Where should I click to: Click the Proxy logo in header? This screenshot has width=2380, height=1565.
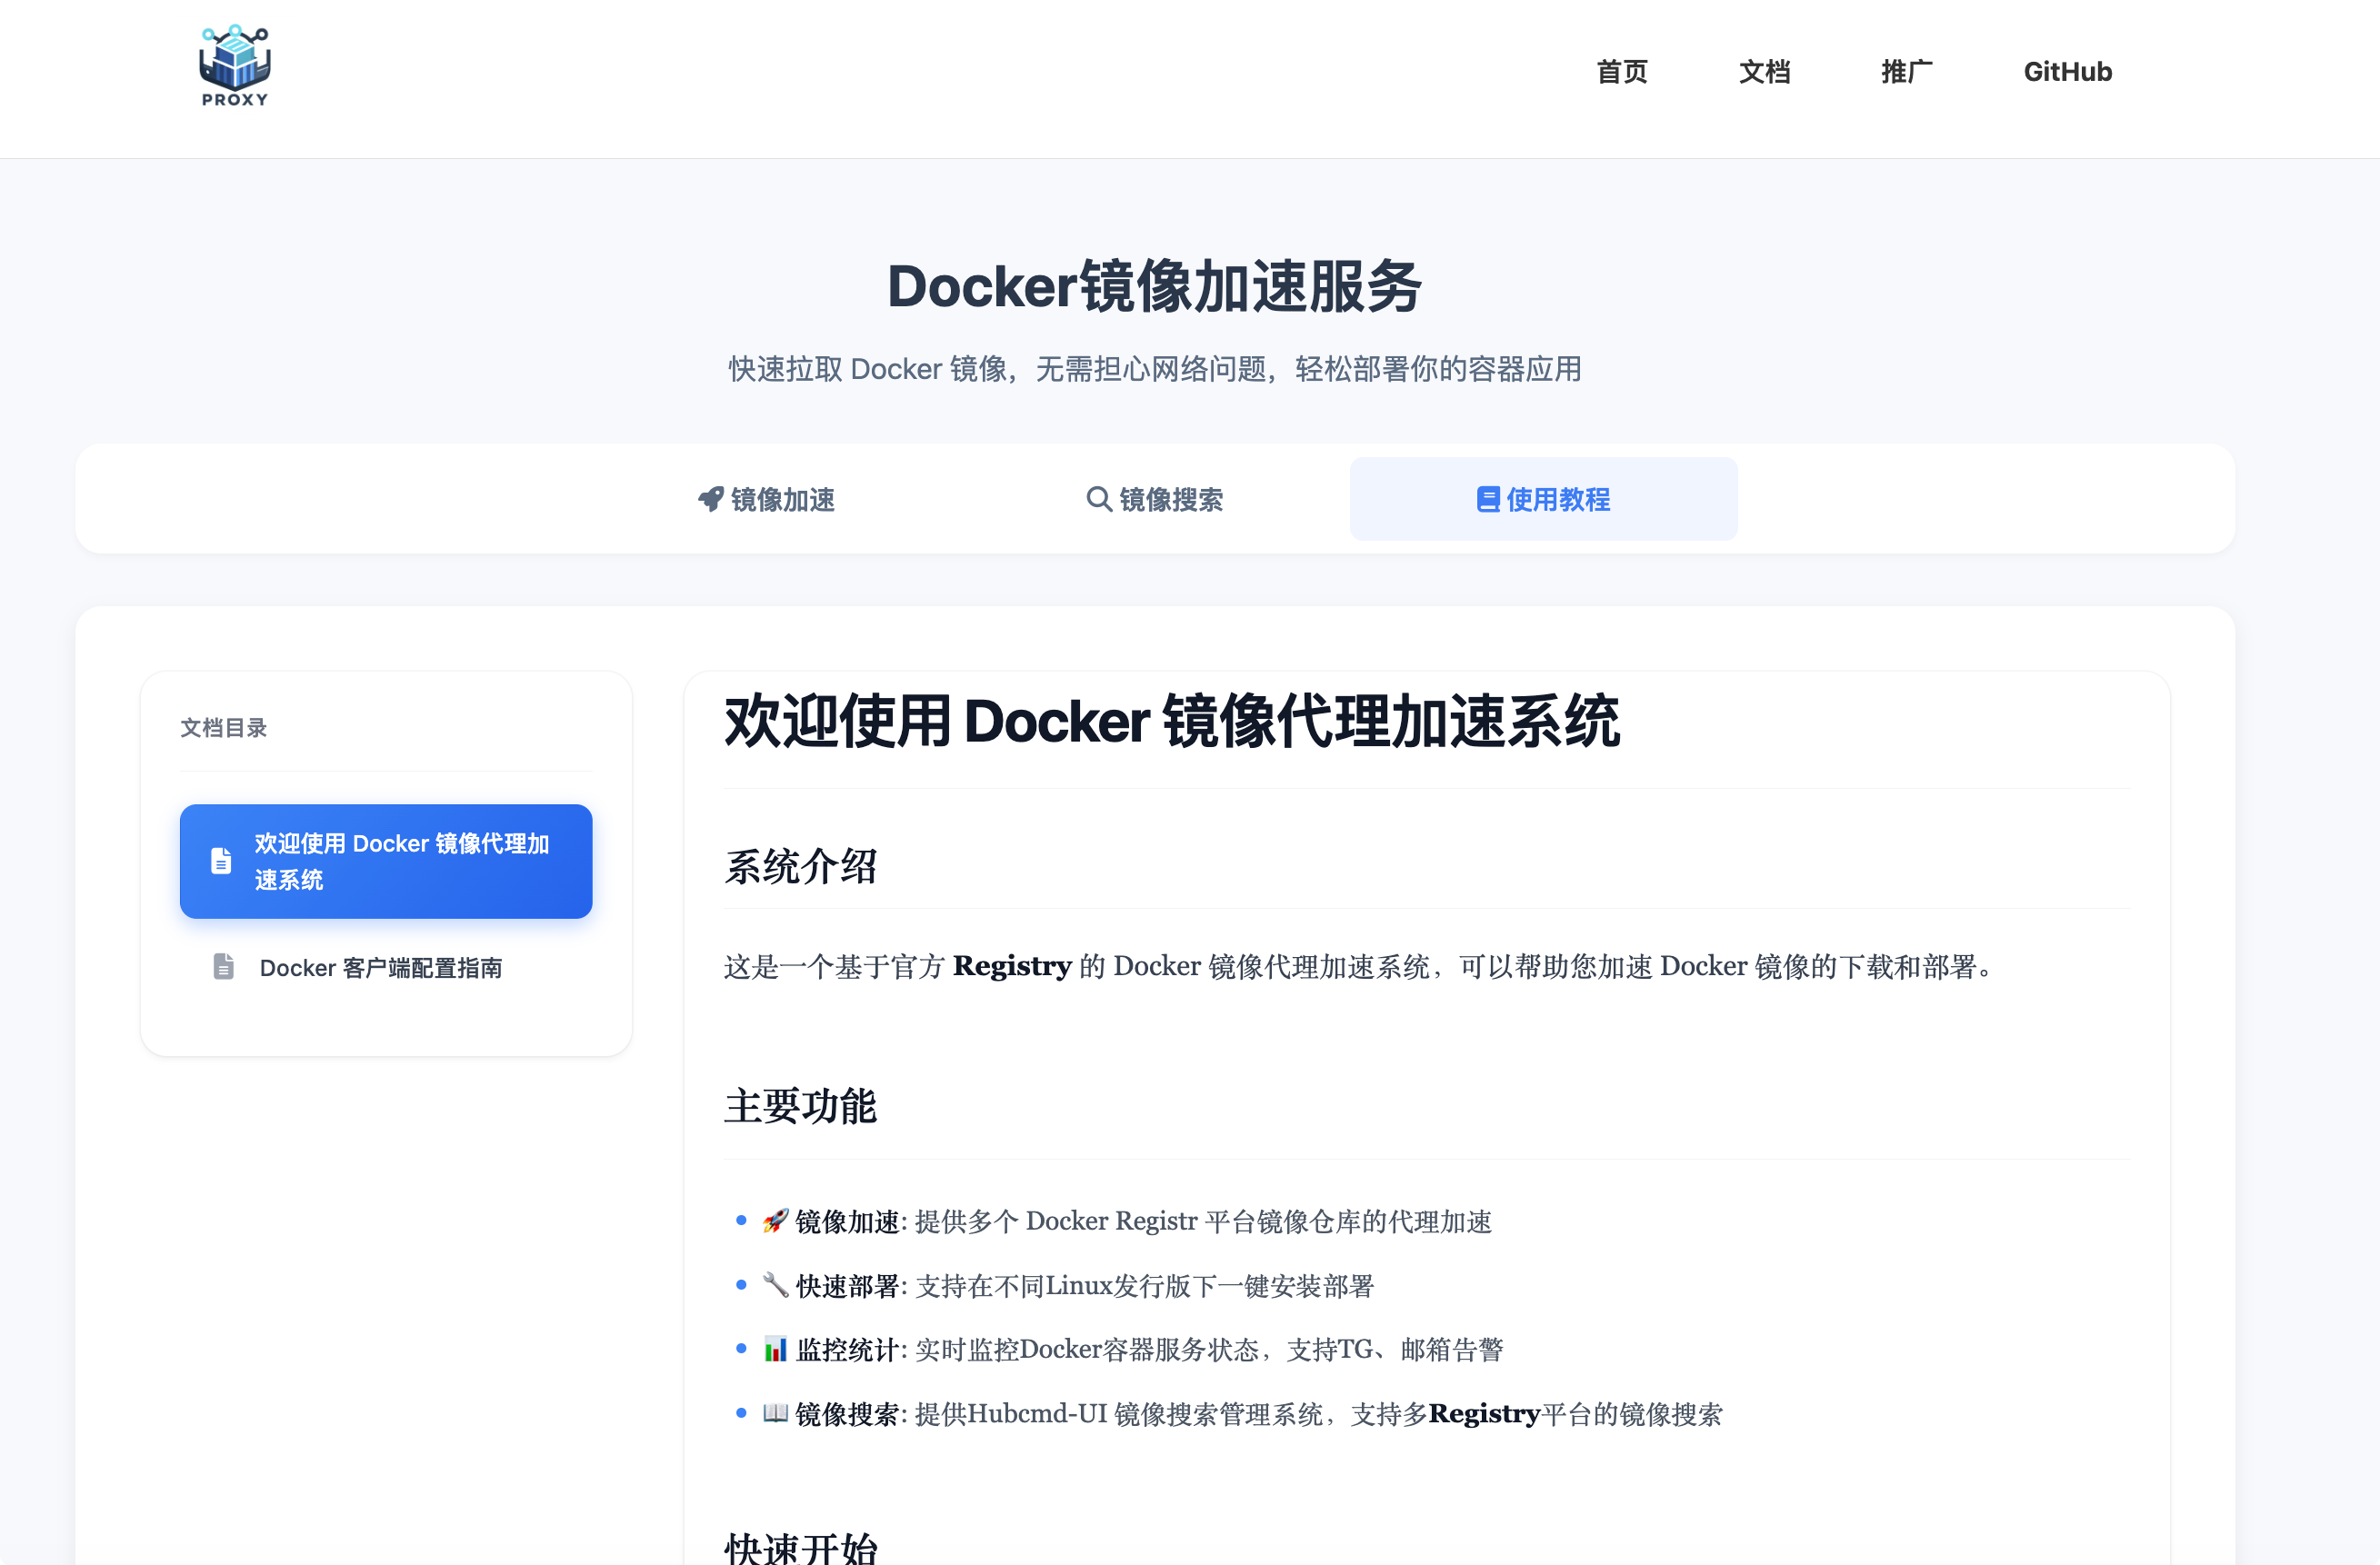click(234, 66)
